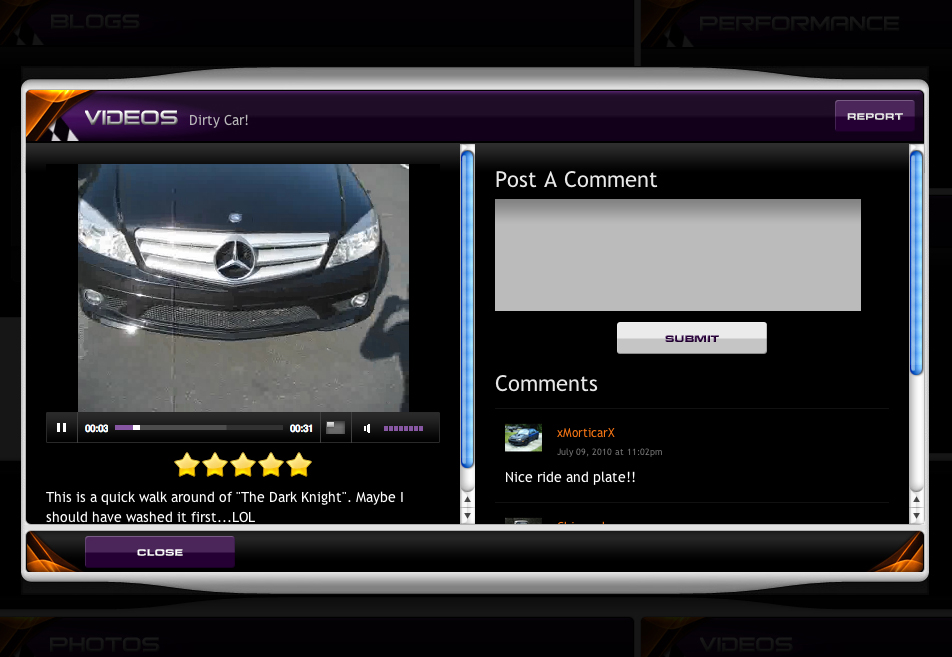Click the video frame showing the Mercedes
The image size is (952, 657).
pos(243,288)
